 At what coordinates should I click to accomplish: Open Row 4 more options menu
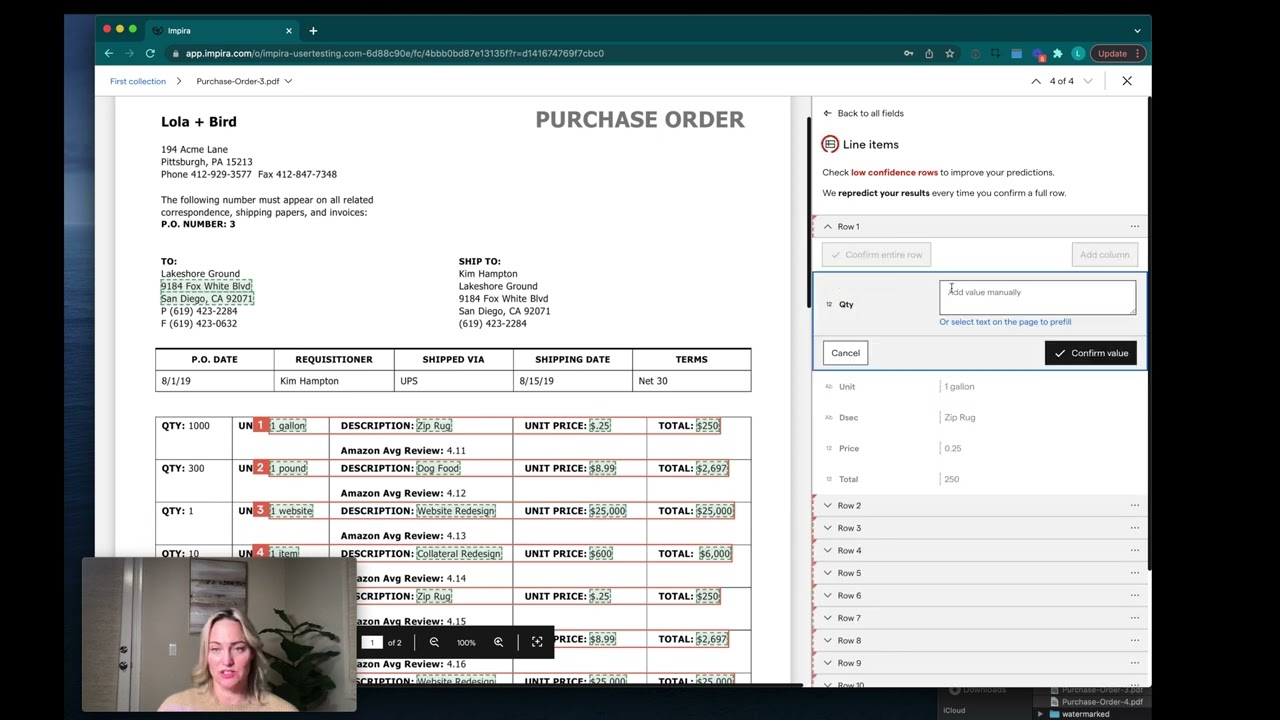1134,550
